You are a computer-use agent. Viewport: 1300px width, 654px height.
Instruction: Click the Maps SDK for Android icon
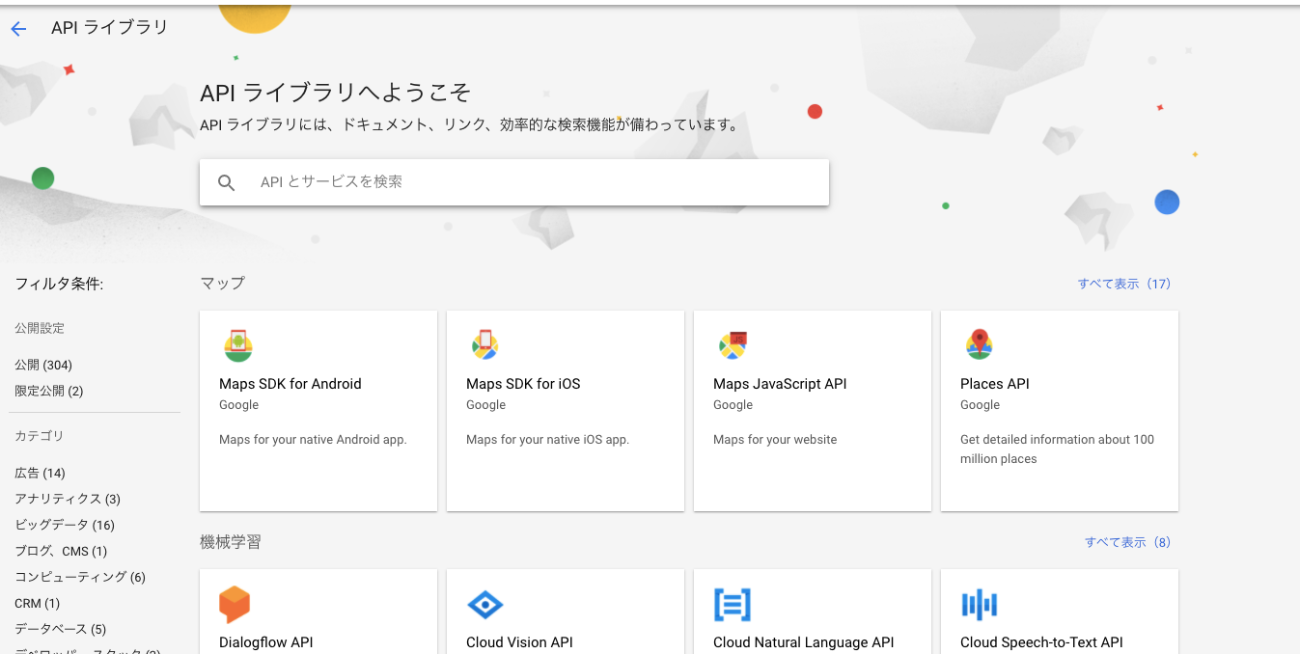[238, 345]
